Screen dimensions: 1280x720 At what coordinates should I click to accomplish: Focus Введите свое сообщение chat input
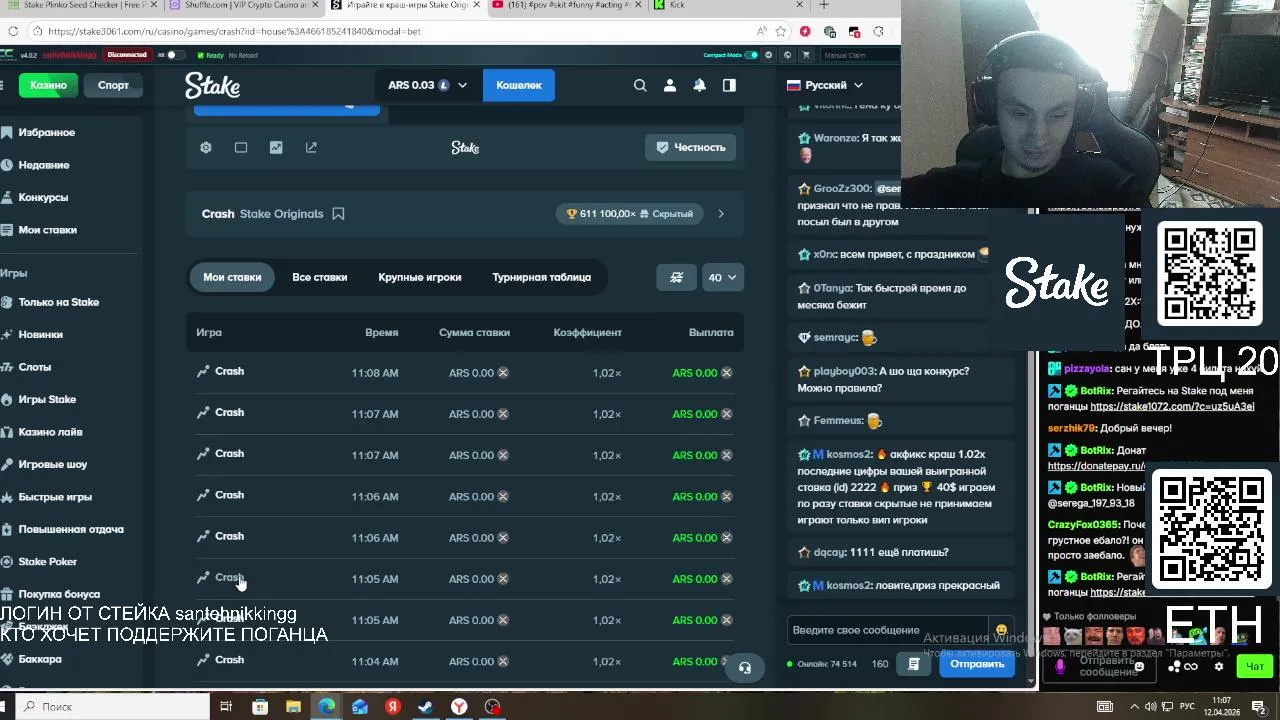tap(888, 630)
